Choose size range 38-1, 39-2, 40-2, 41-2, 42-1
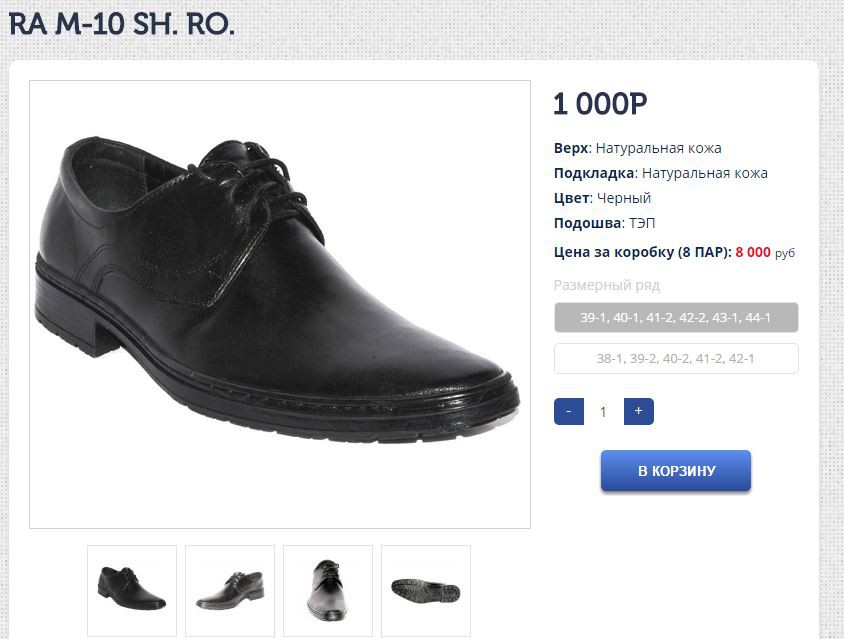Viewport: 844px width, 639px height. tap(676, 358)
